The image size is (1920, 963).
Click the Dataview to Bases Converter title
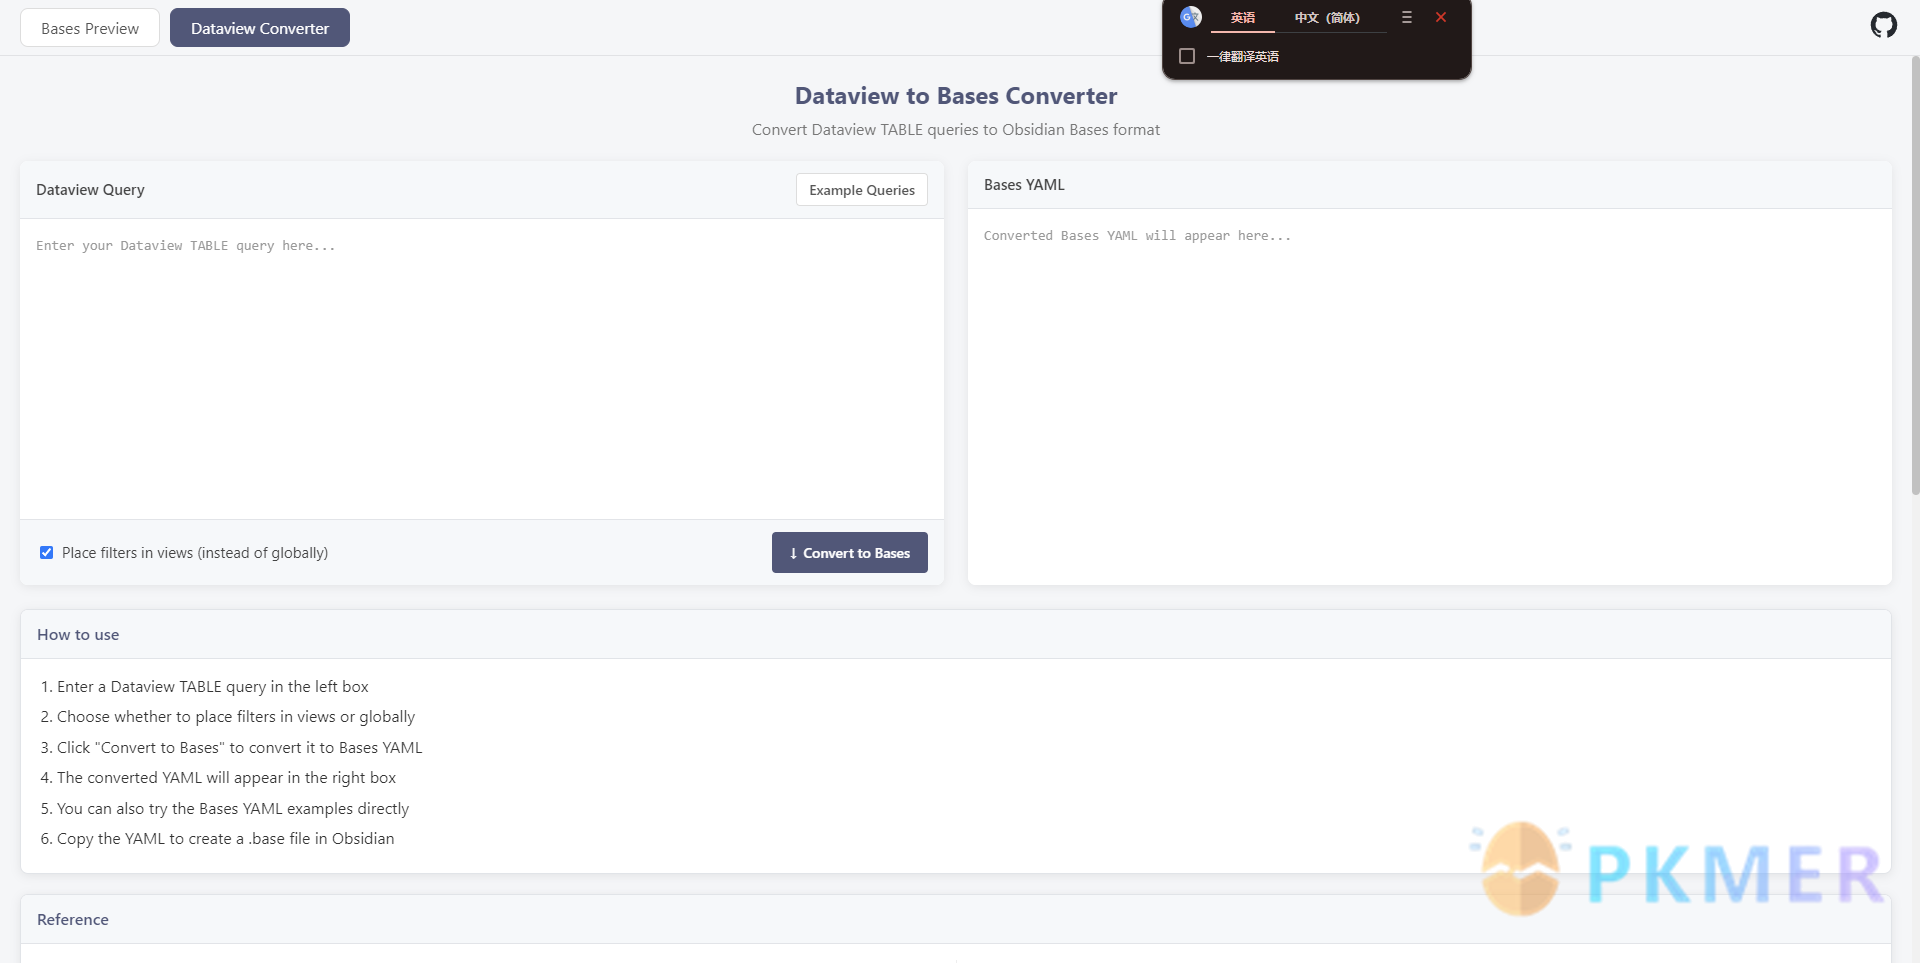(x=955, y=96)
